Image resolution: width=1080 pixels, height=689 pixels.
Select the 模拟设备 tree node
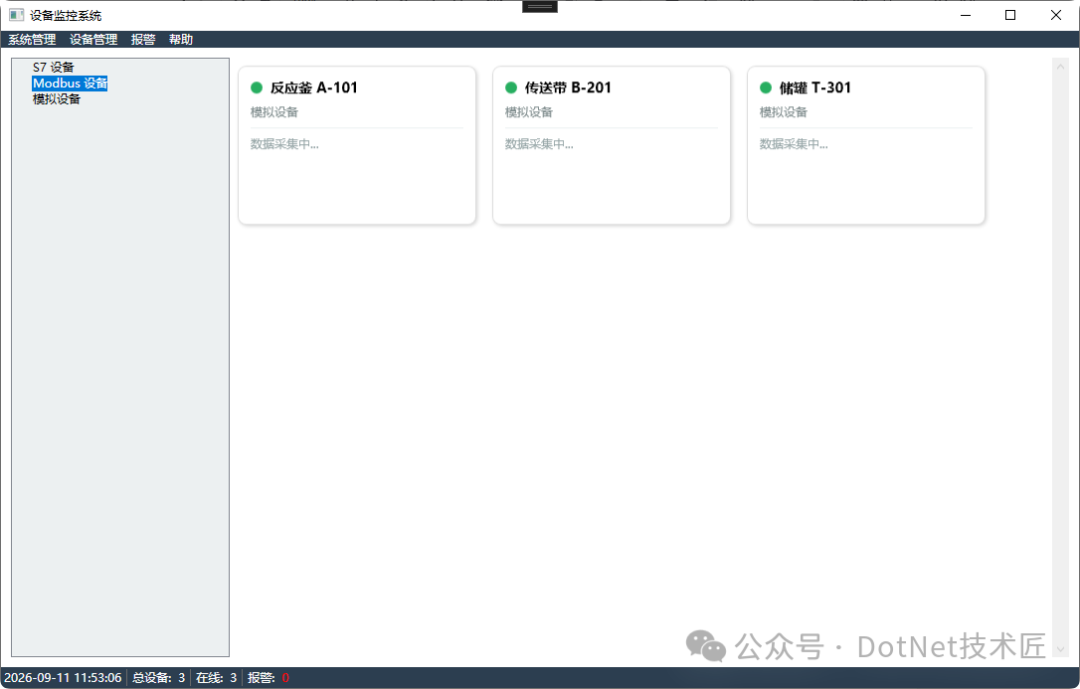56,99
